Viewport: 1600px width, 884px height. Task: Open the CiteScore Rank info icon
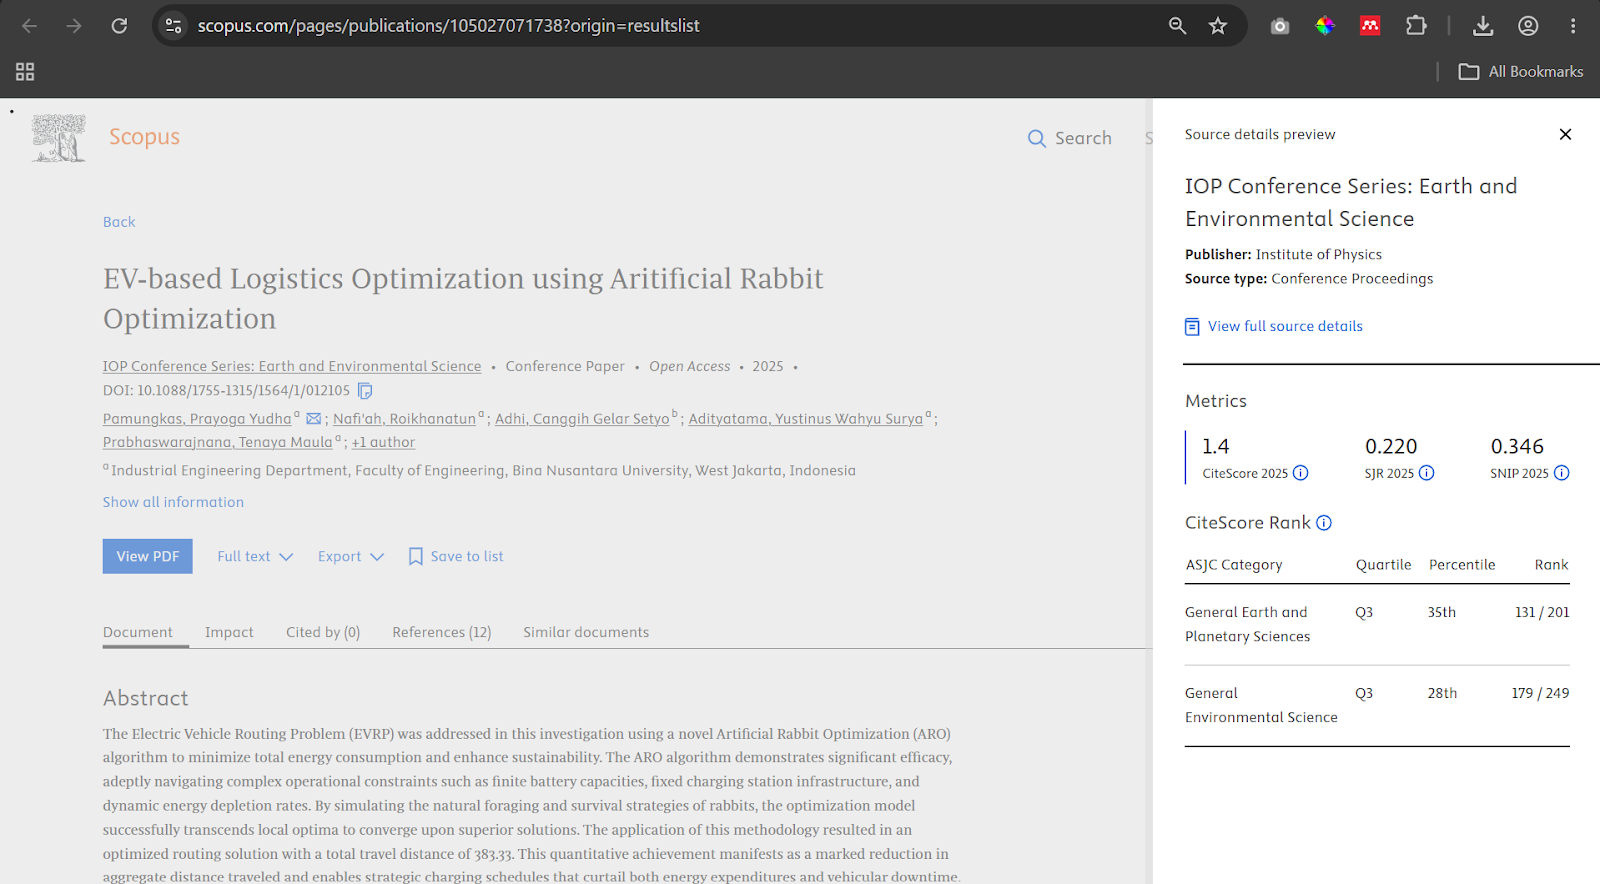[x=1324, y=523]
